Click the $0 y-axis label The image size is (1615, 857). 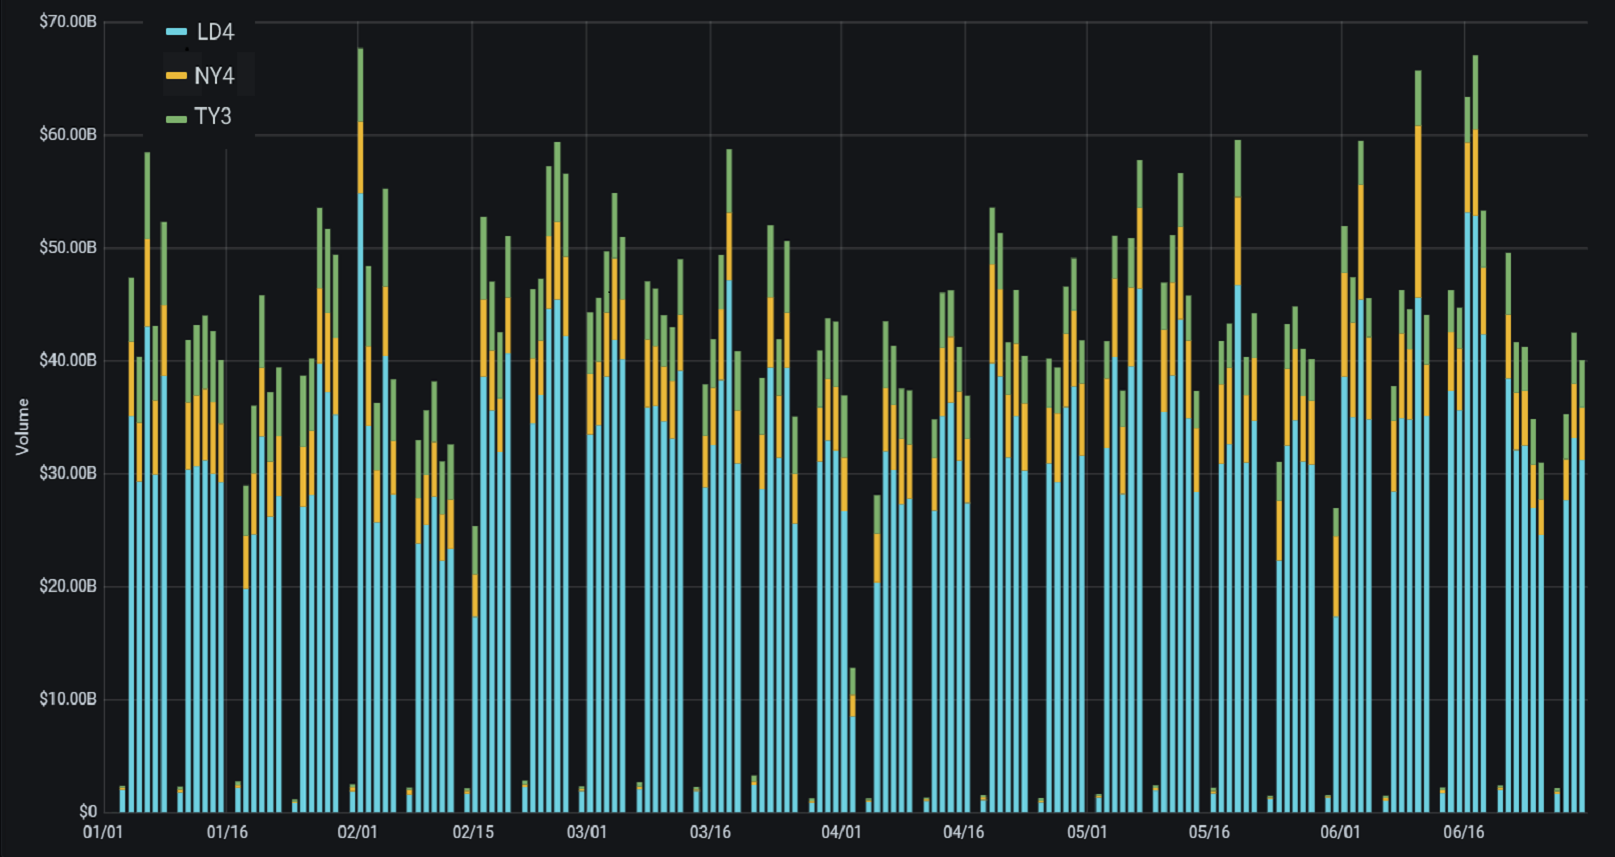[x=88, y=811]
